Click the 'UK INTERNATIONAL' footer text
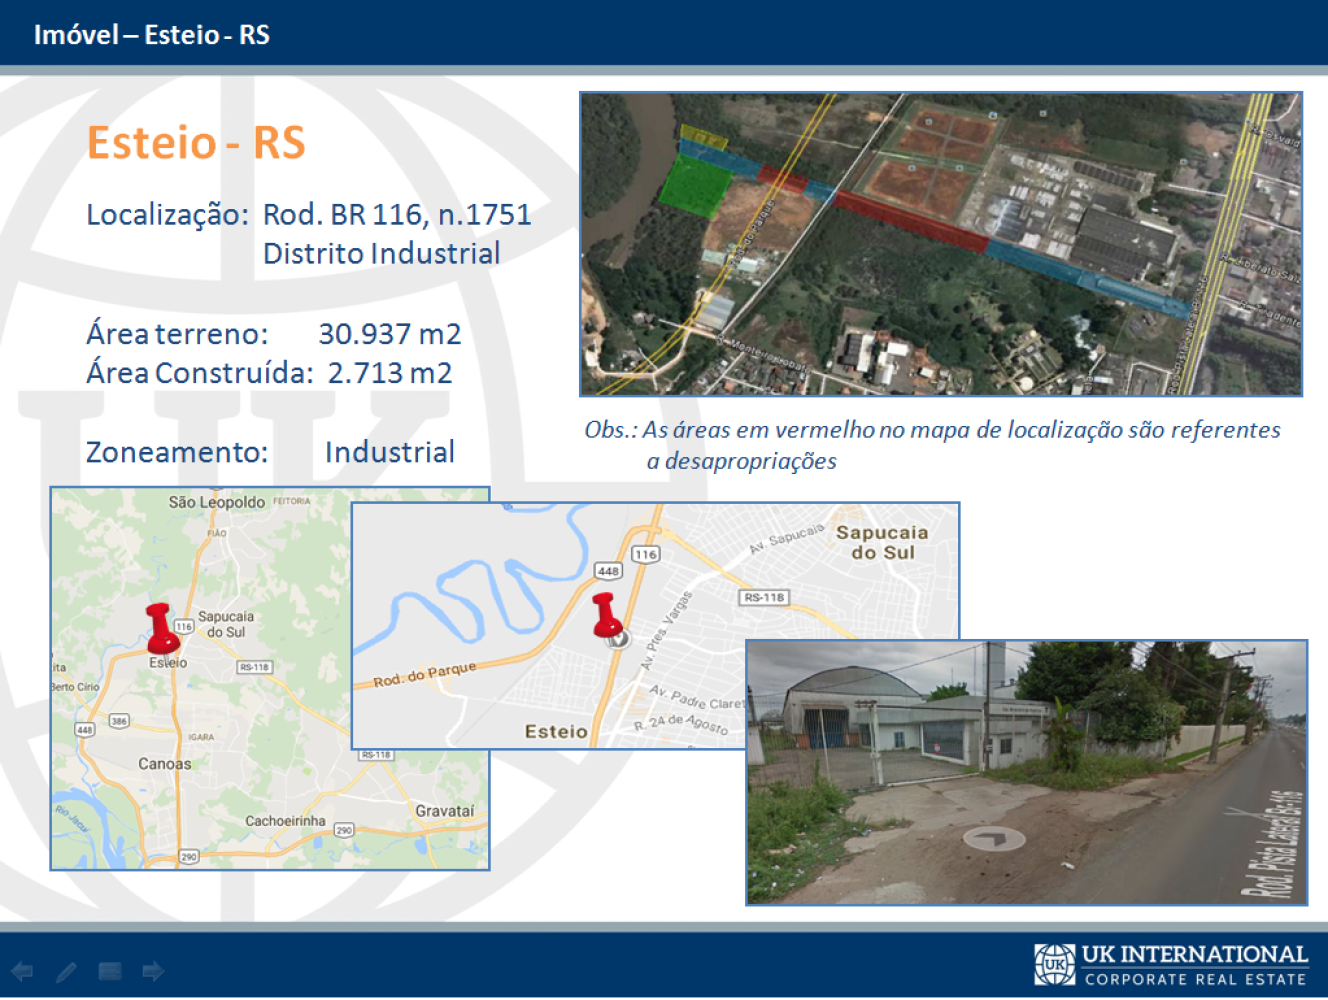This screenshot has height=1000, width=1328. coord(1194,955)
